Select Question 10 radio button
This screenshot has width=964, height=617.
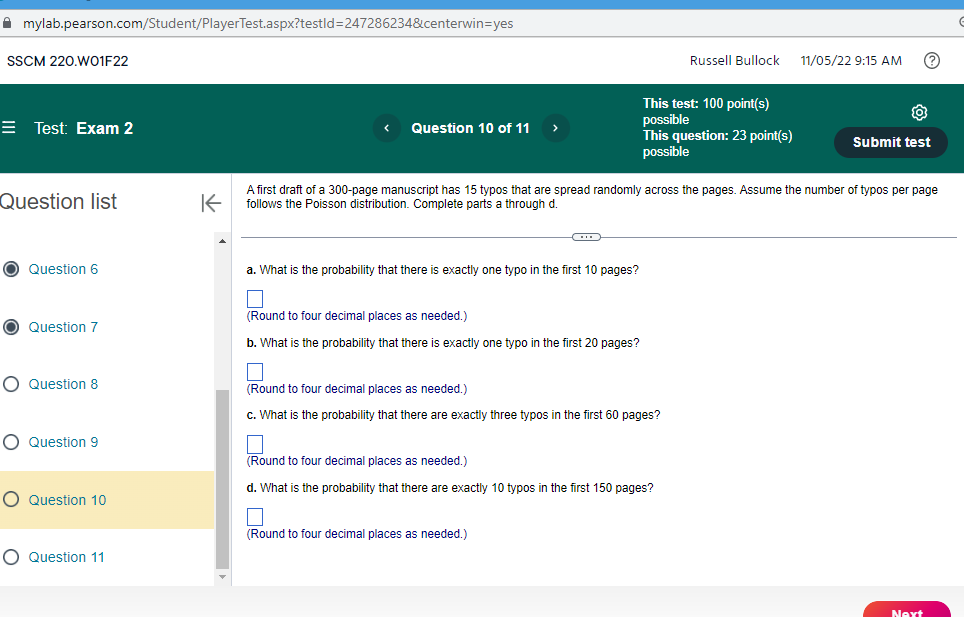click(x=11, y=500)
